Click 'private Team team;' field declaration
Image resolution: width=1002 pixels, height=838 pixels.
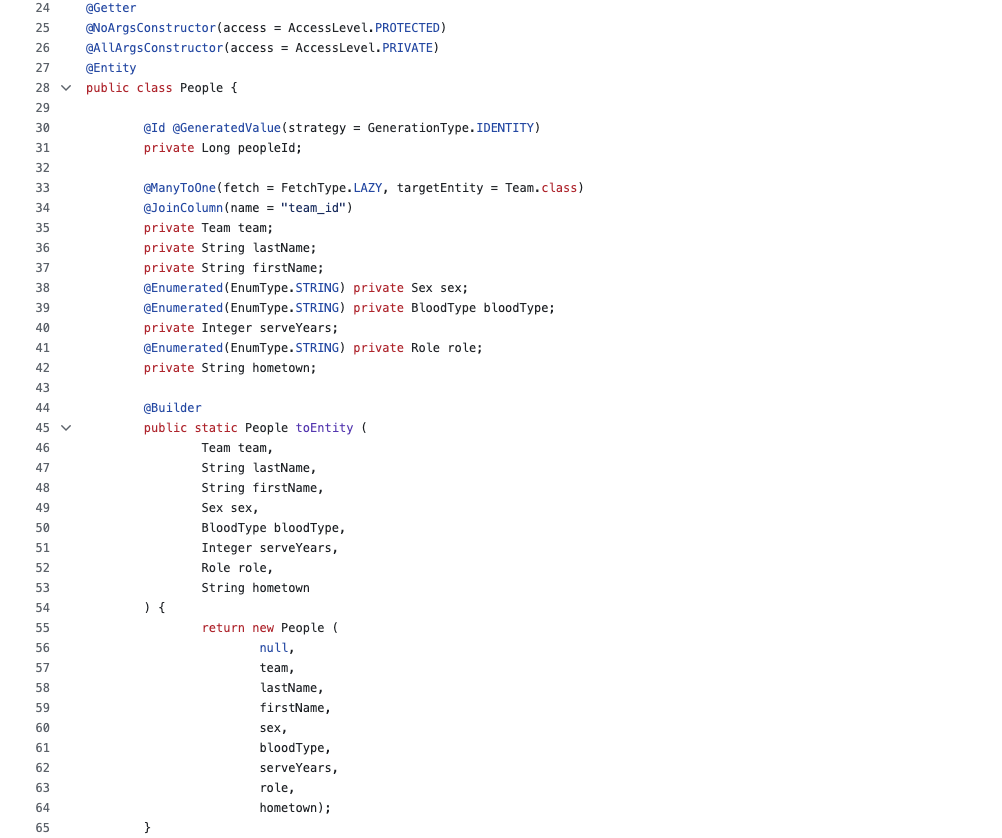tap(208, 228)
